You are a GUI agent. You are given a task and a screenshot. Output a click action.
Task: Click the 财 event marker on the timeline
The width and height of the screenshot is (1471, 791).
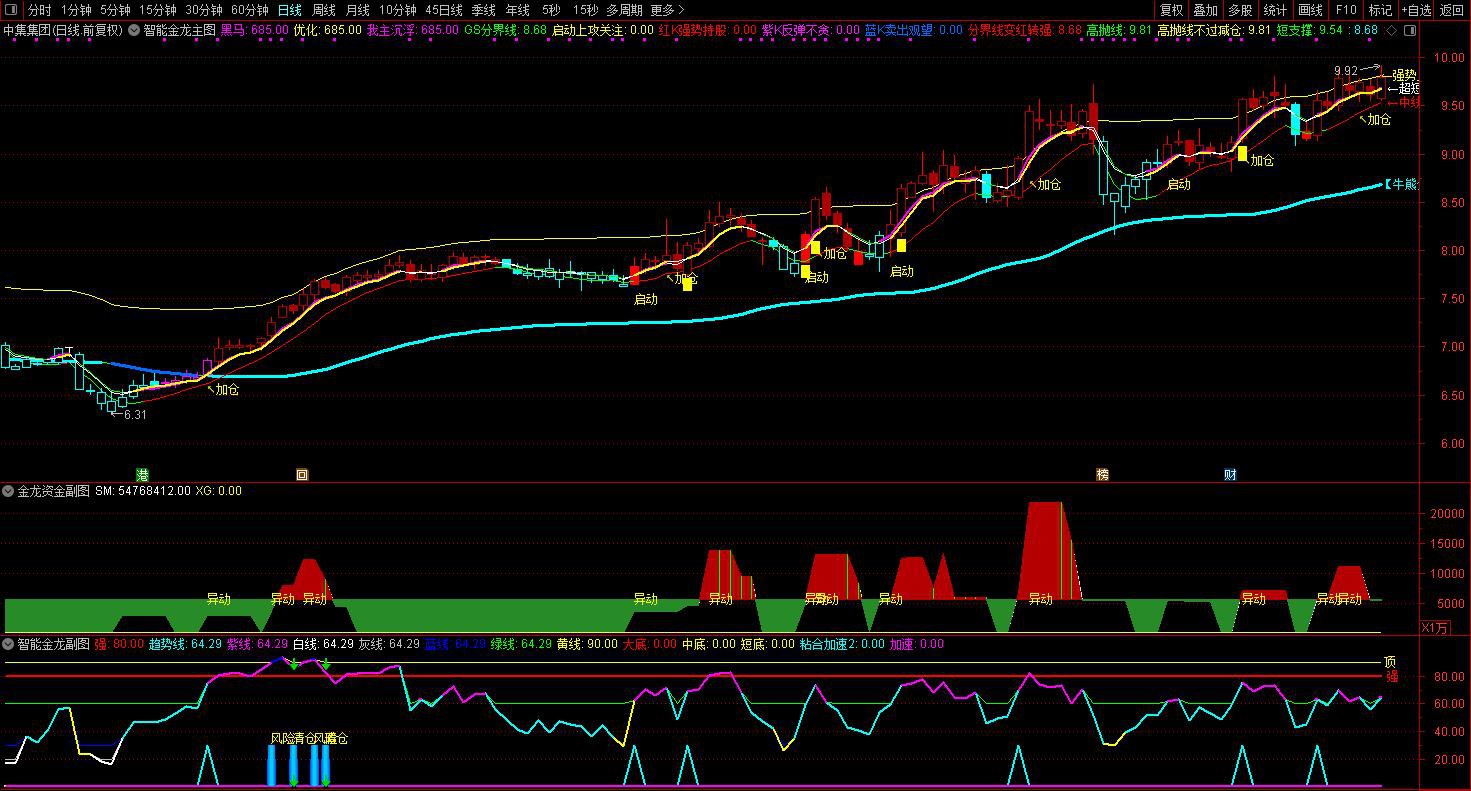point(1231,475)
